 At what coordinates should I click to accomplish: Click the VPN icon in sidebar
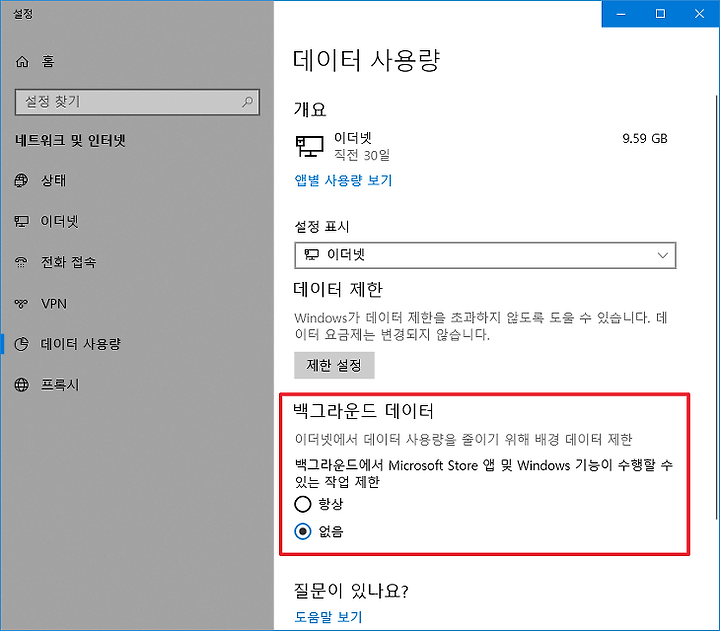click(21, 304)
